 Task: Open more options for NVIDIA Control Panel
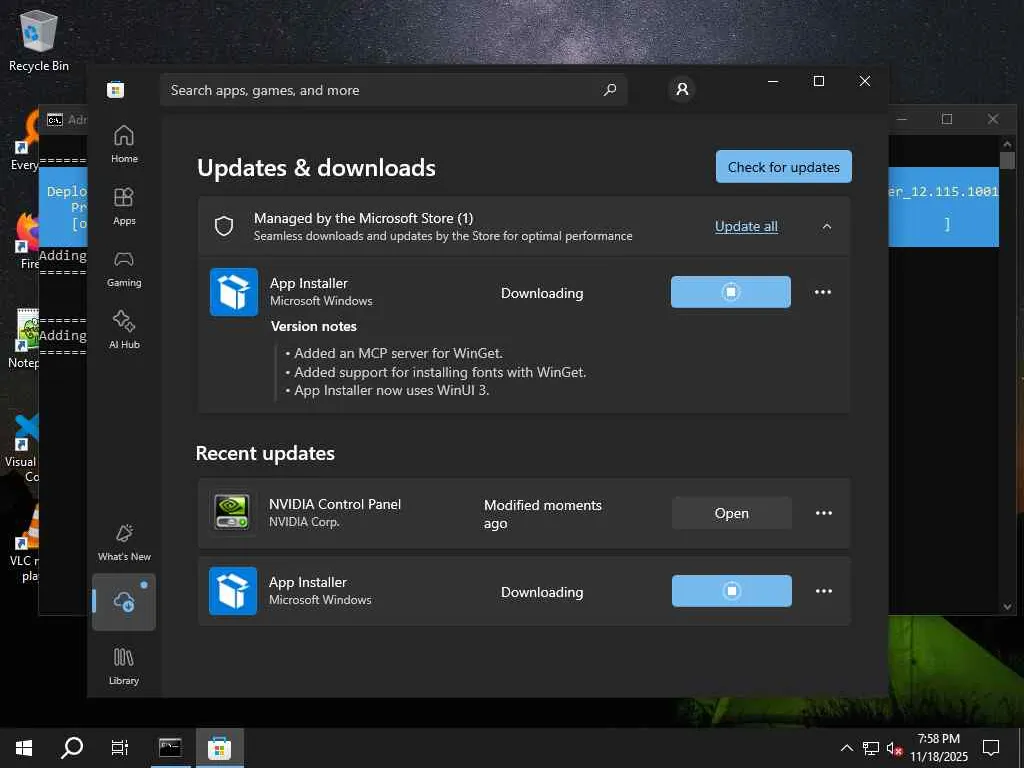pos(824,513)
